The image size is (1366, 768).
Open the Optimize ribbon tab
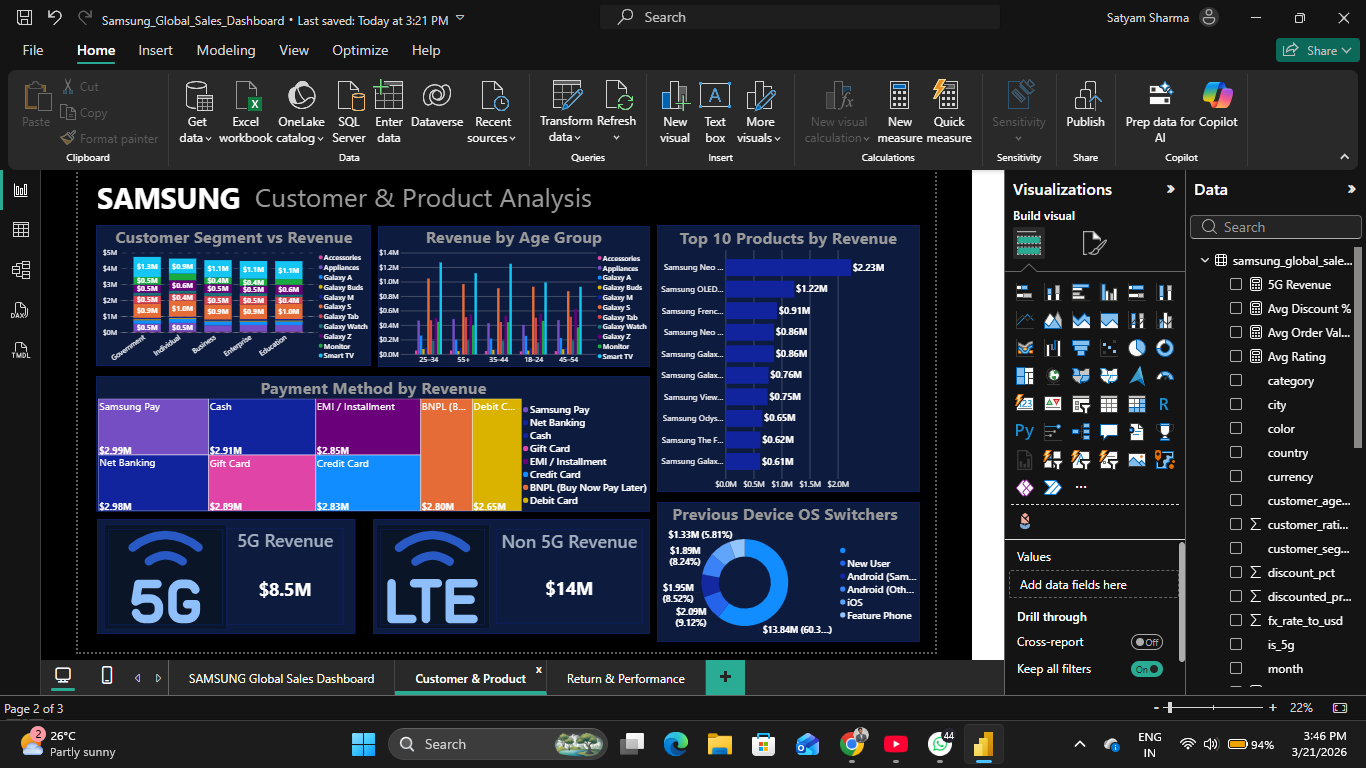[360, 50]
